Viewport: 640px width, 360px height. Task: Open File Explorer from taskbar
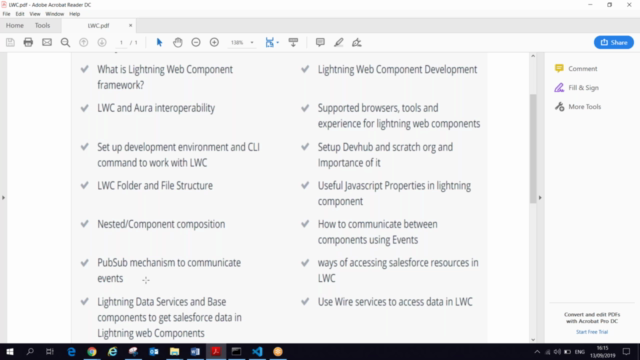click(x=175, y=351)
